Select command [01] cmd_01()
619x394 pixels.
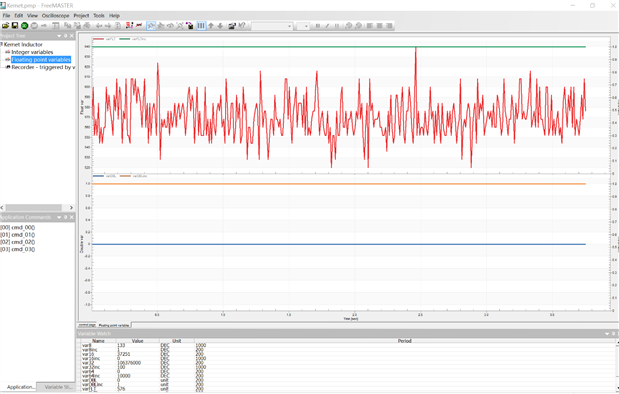coord(18,235)
